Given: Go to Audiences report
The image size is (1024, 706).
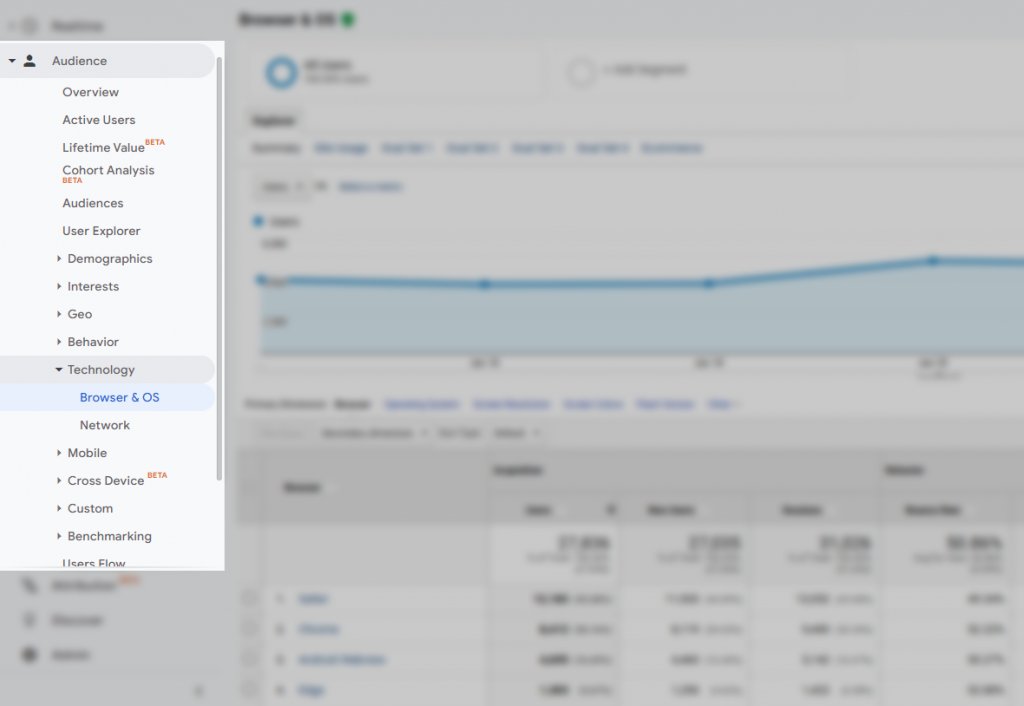Looking at the screenshot, I should 93,203.
